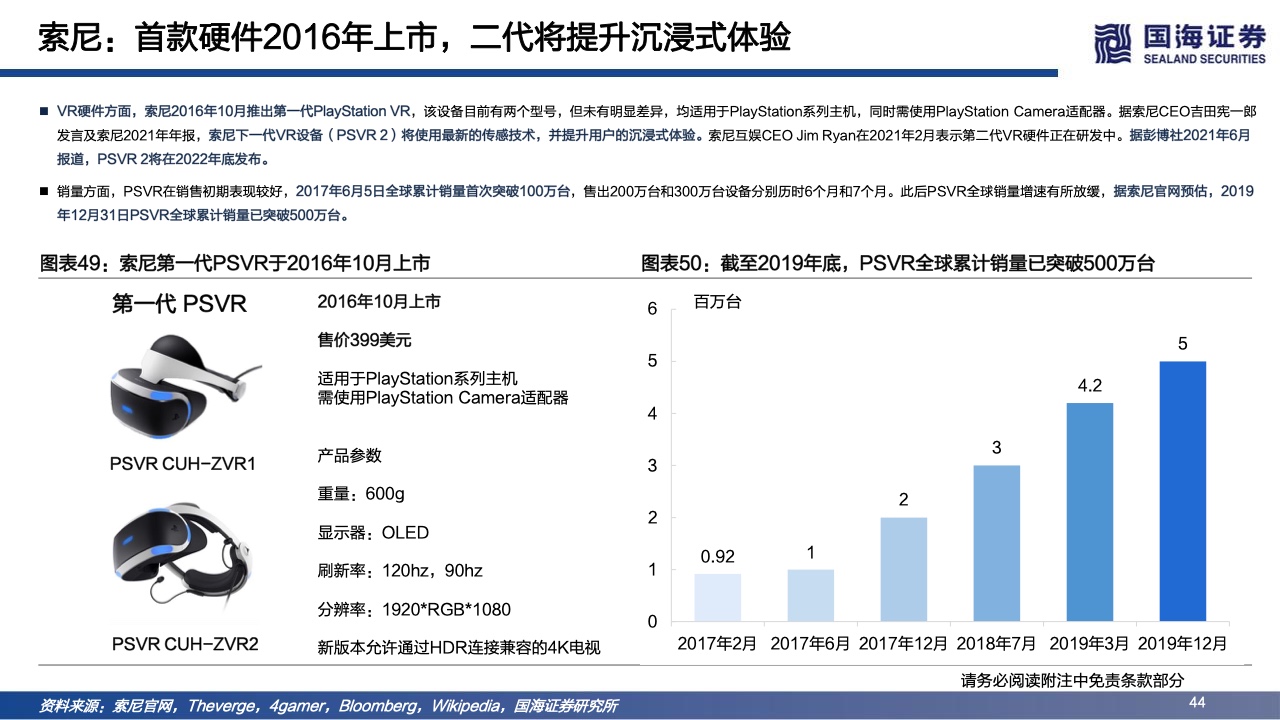Click data label '3' above the 2018年7月 bar
This screenshot has height=720, width=1280.
pos(997,448)
